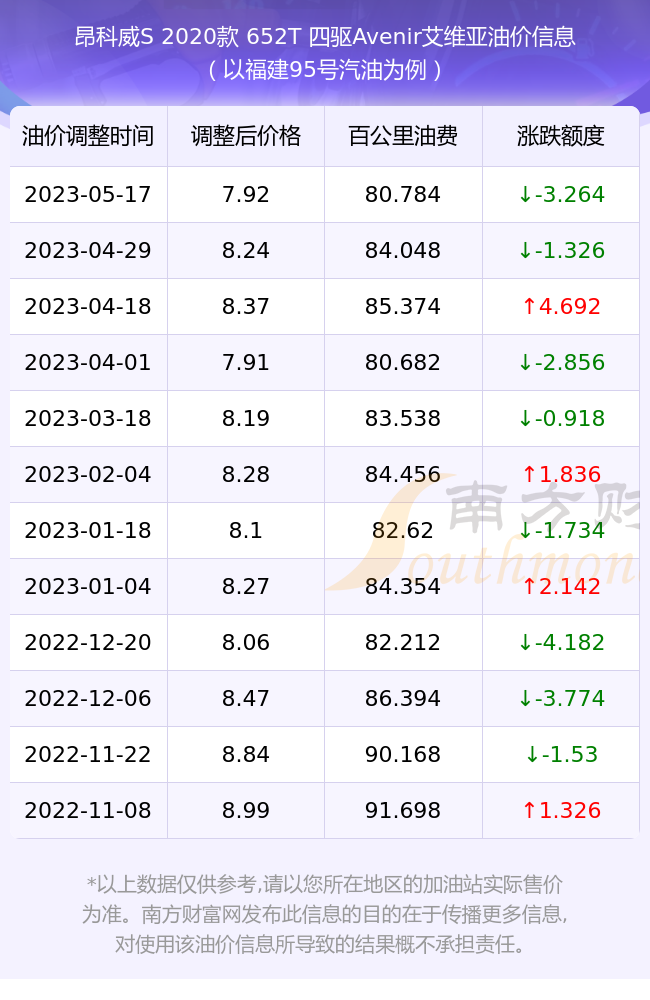Screen dimensions: 650x1000
Task: Click the title 昂科威S 2020款 652T
Action: (x=188, y=37)
